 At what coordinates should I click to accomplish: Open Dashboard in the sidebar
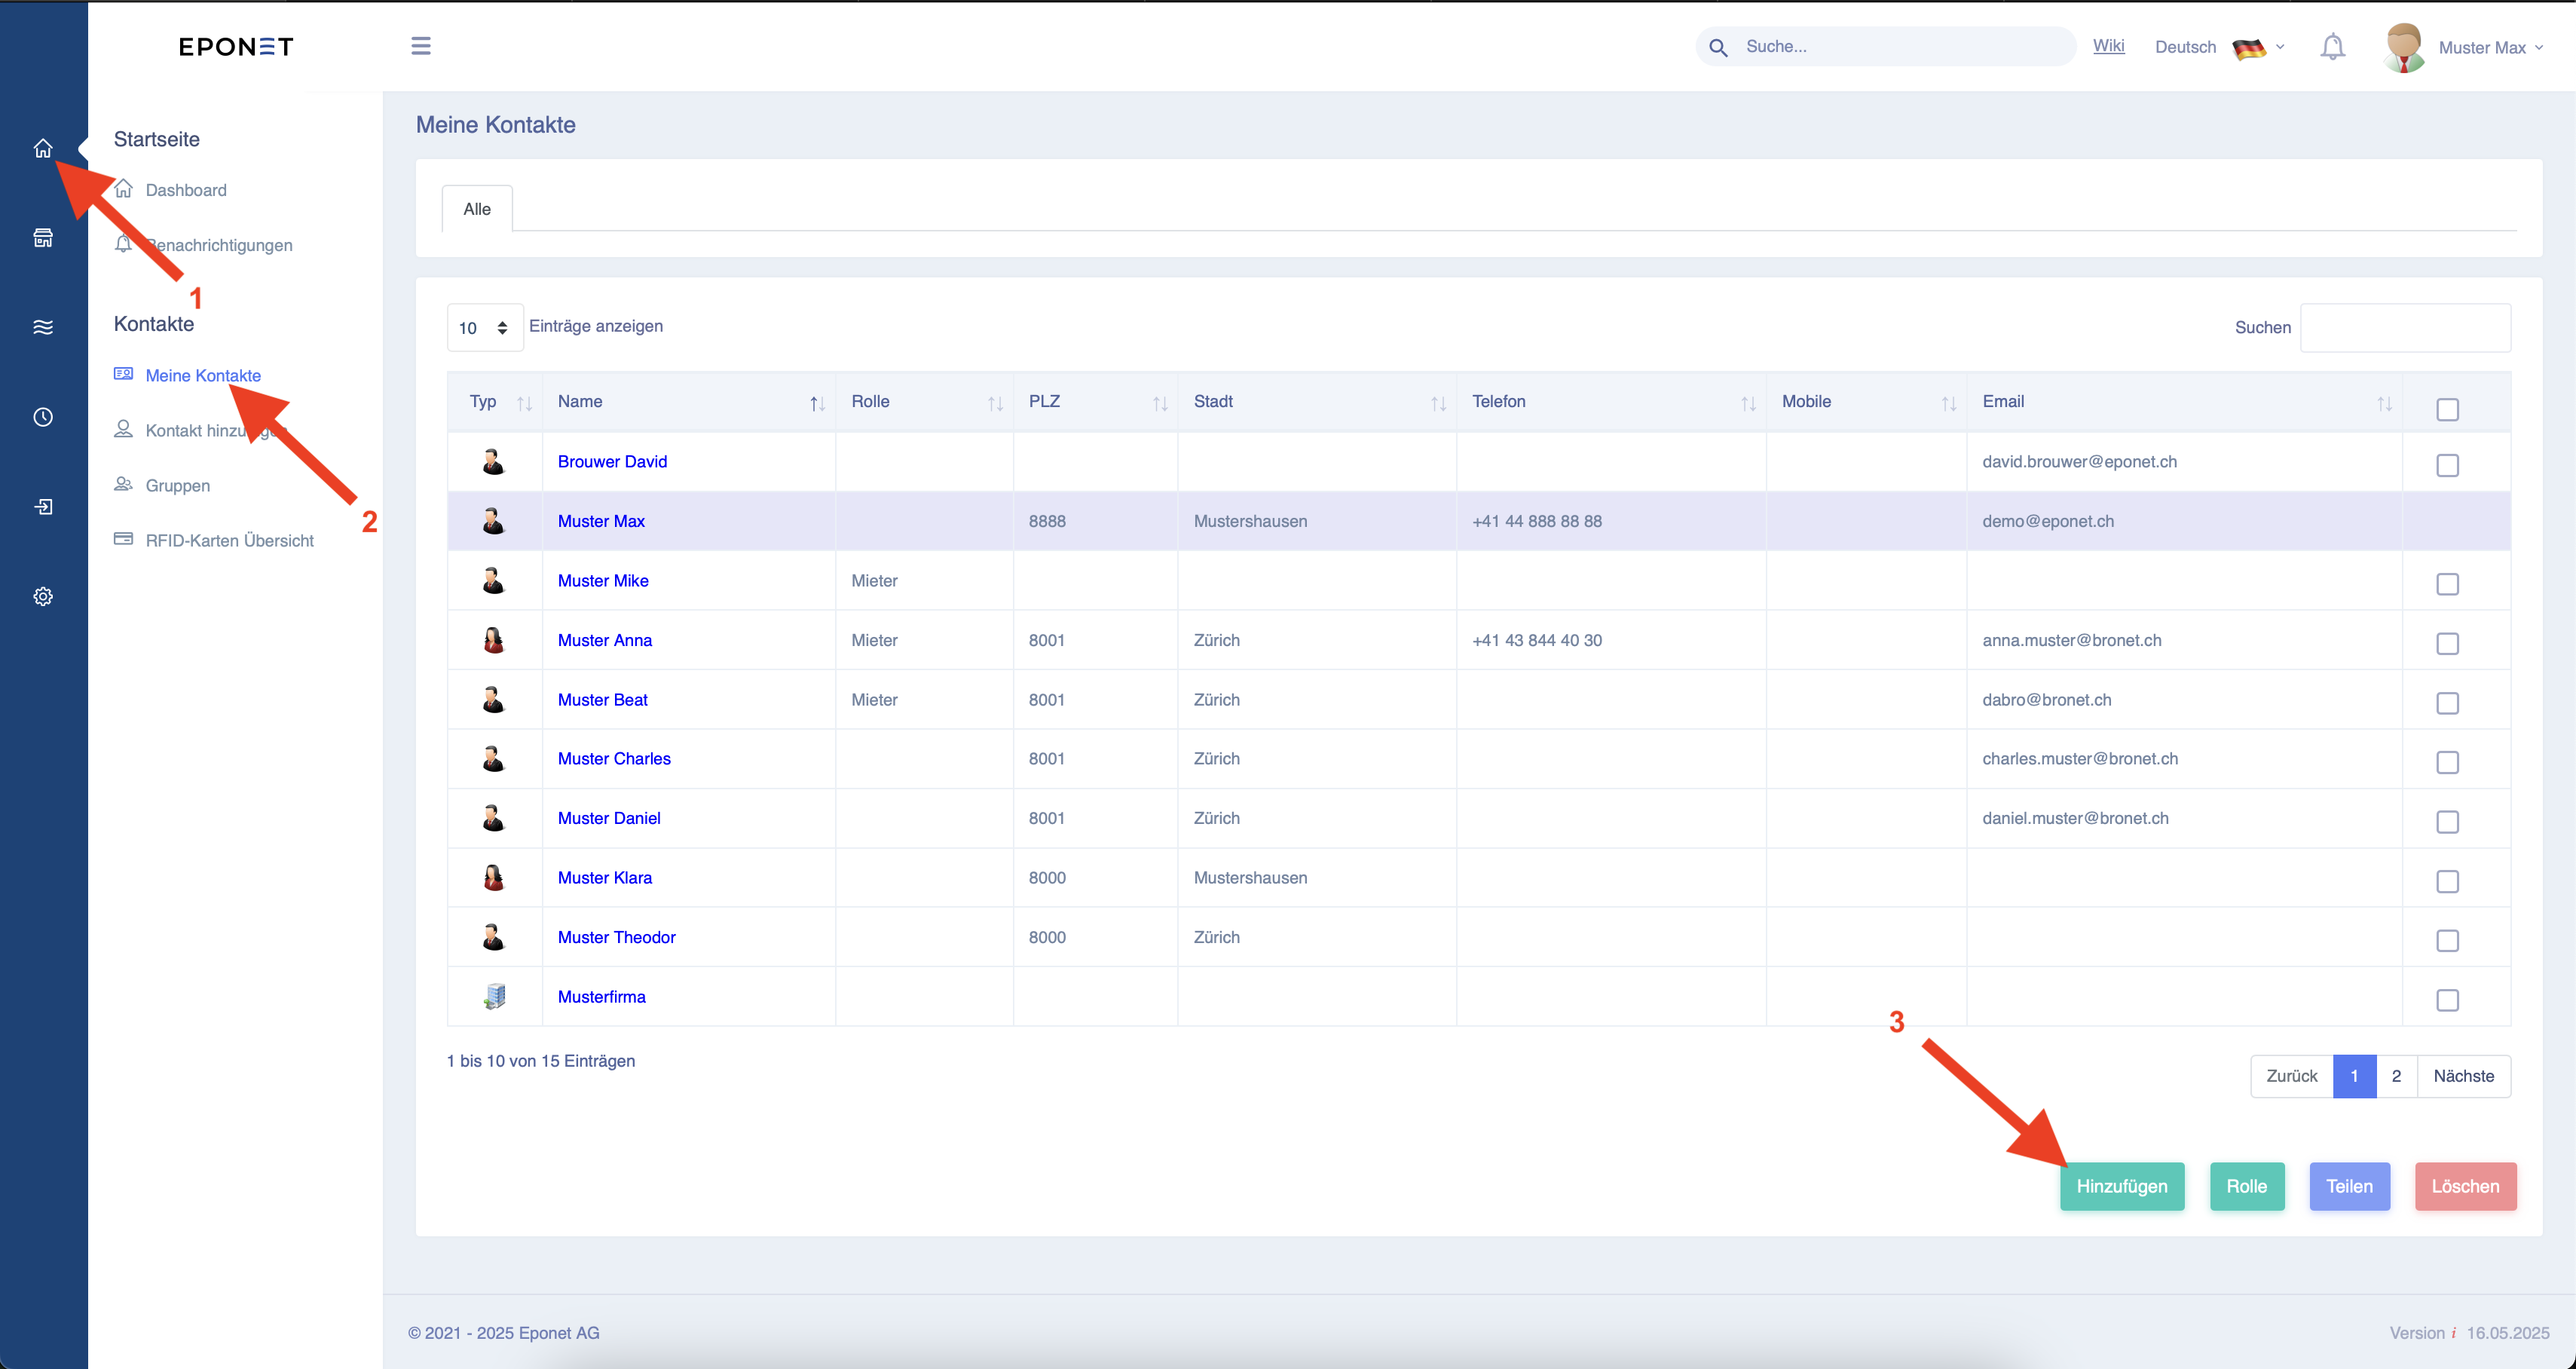pos(186,190)
